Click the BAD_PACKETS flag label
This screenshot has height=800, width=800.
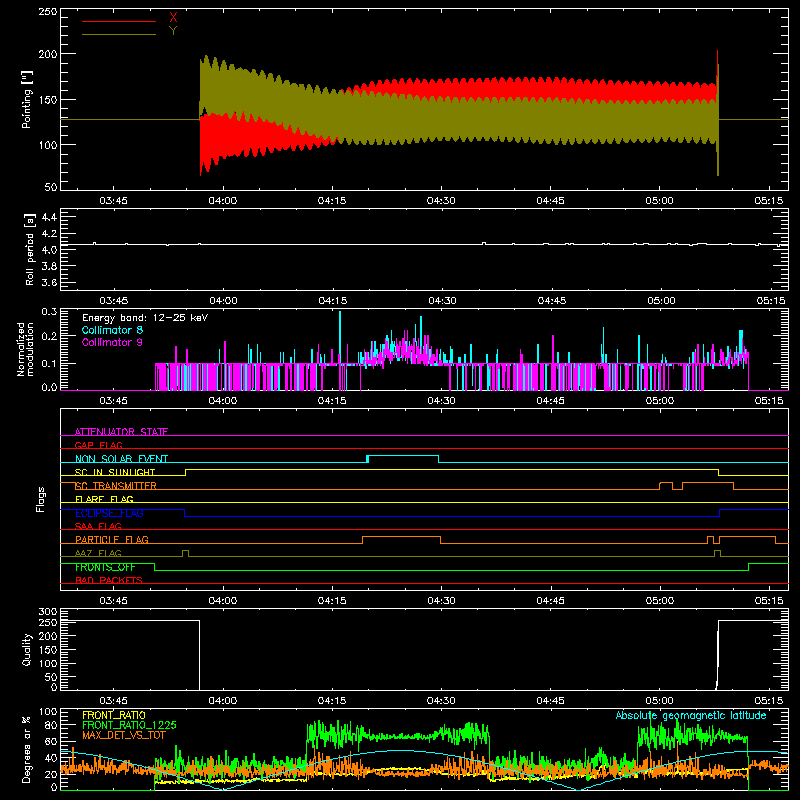(x=109, y=580)
